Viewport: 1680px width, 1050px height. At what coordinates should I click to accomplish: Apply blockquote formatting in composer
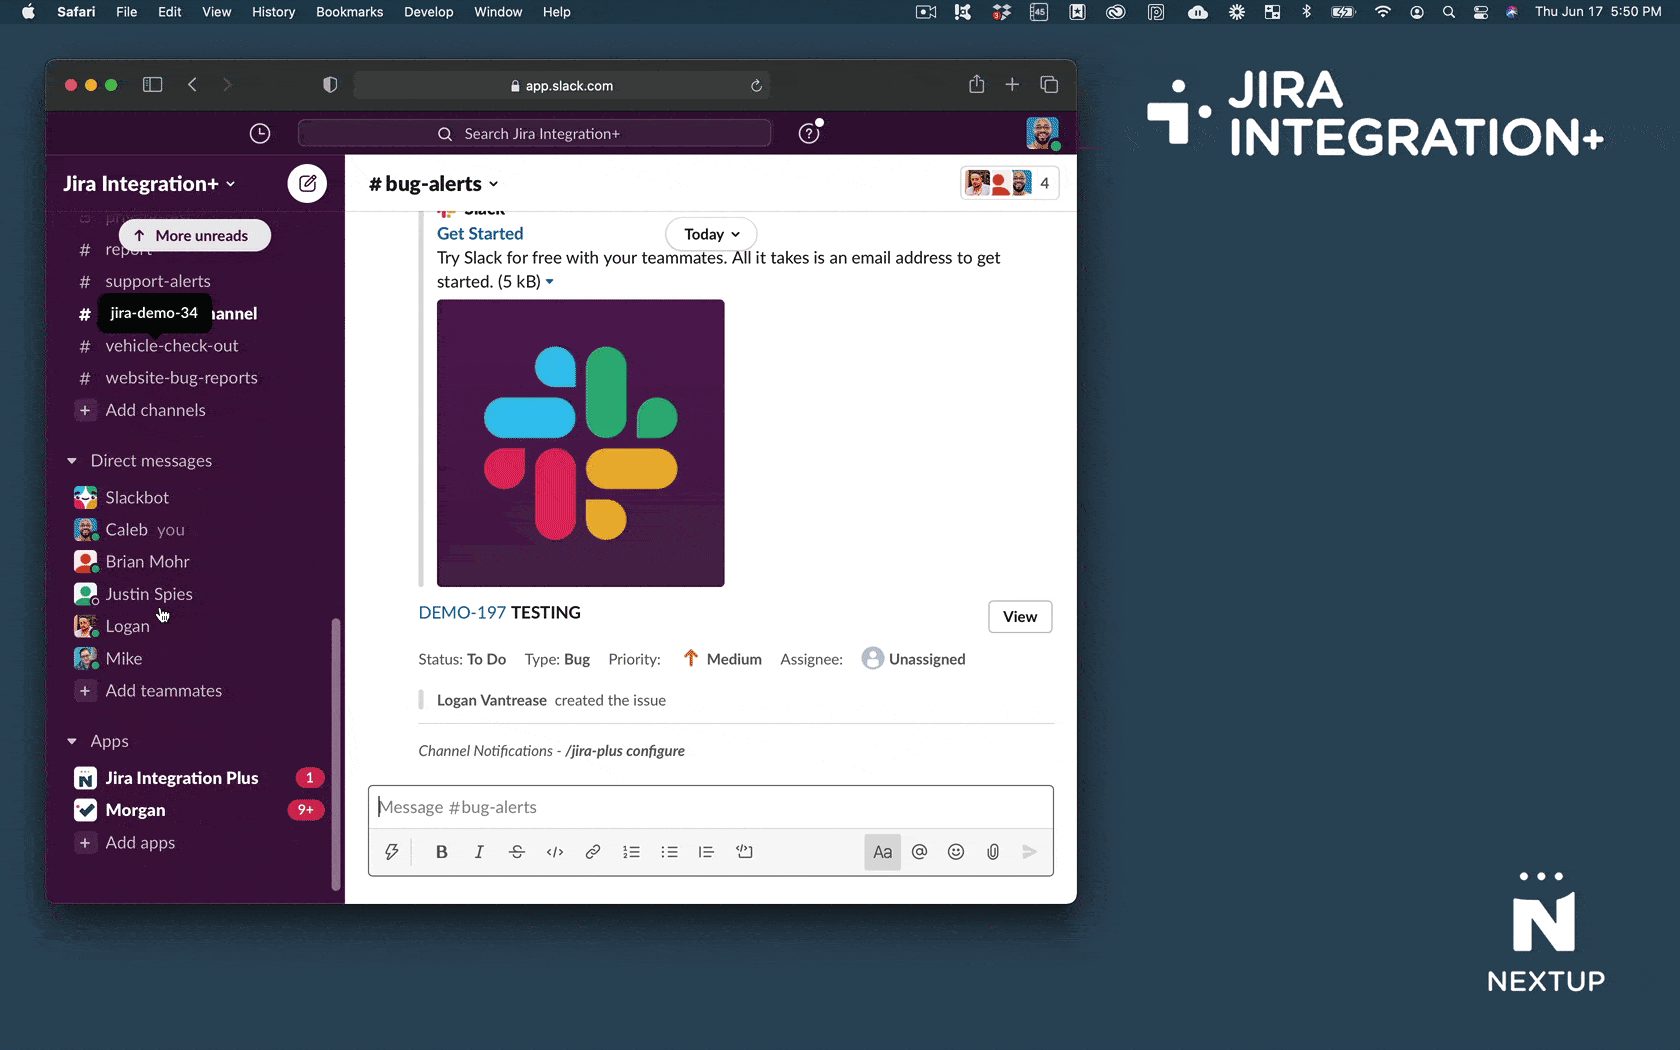[x=706, y=852]
